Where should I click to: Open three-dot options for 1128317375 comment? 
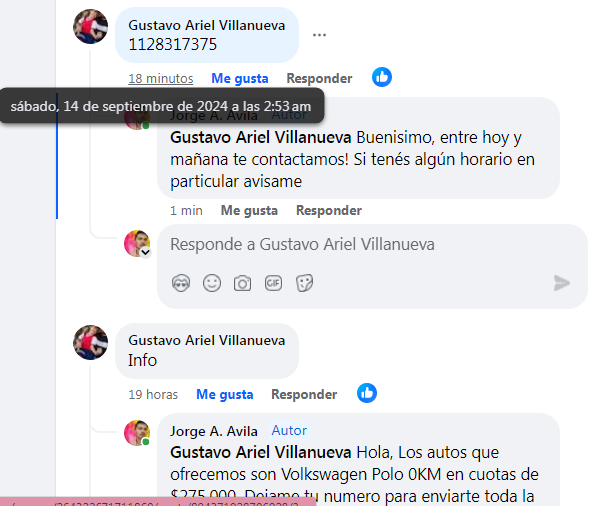319,35
